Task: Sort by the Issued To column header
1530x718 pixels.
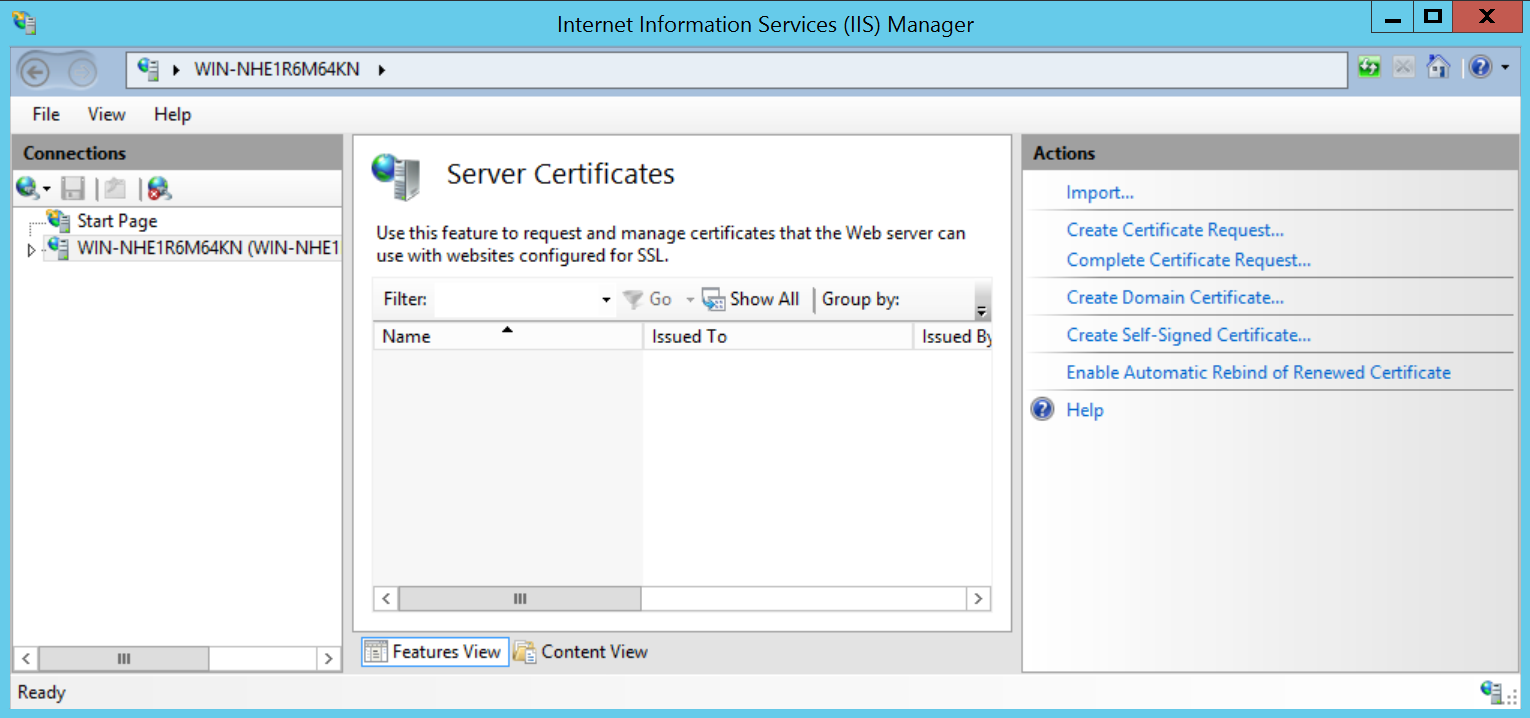Action: point(778,336)
